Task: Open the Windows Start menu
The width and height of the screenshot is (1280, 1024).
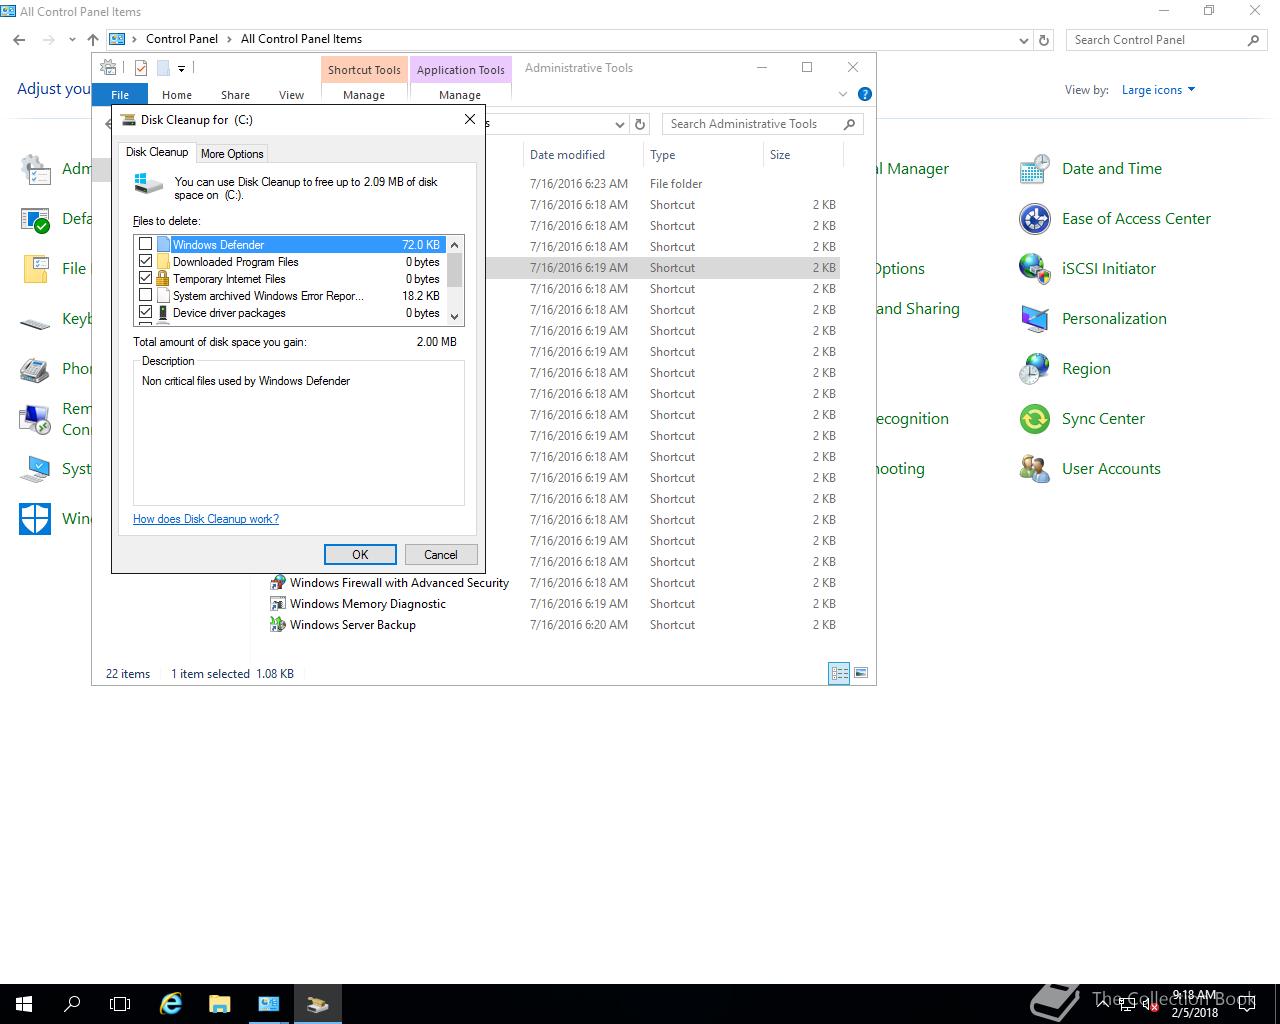Action: click(24, 1004)
